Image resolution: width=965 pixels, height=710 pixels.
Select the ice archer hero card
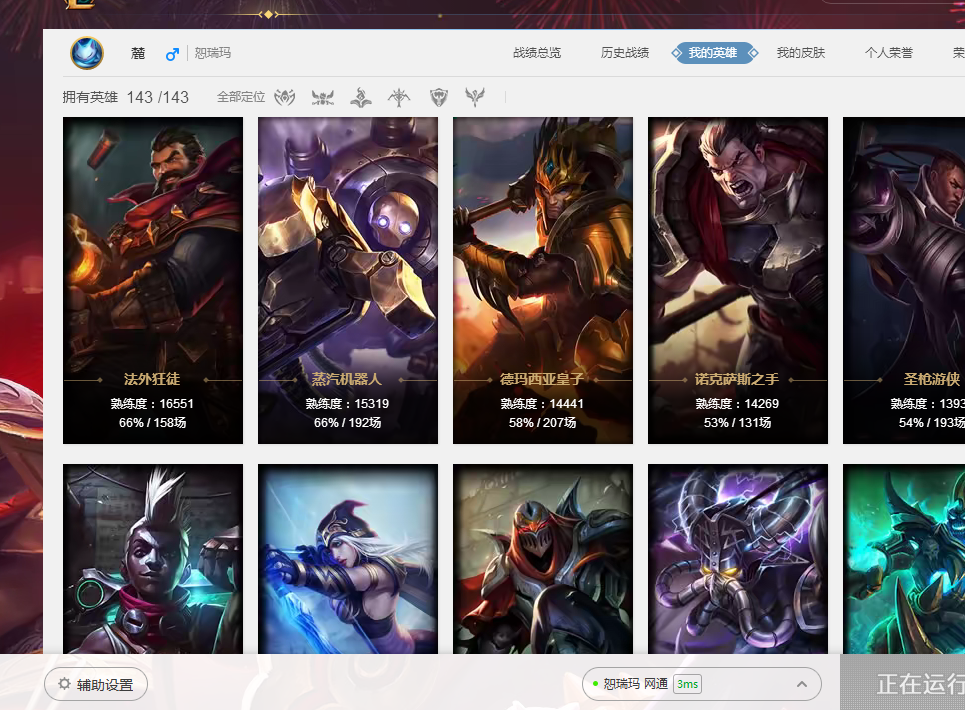(x=348, y=559)
